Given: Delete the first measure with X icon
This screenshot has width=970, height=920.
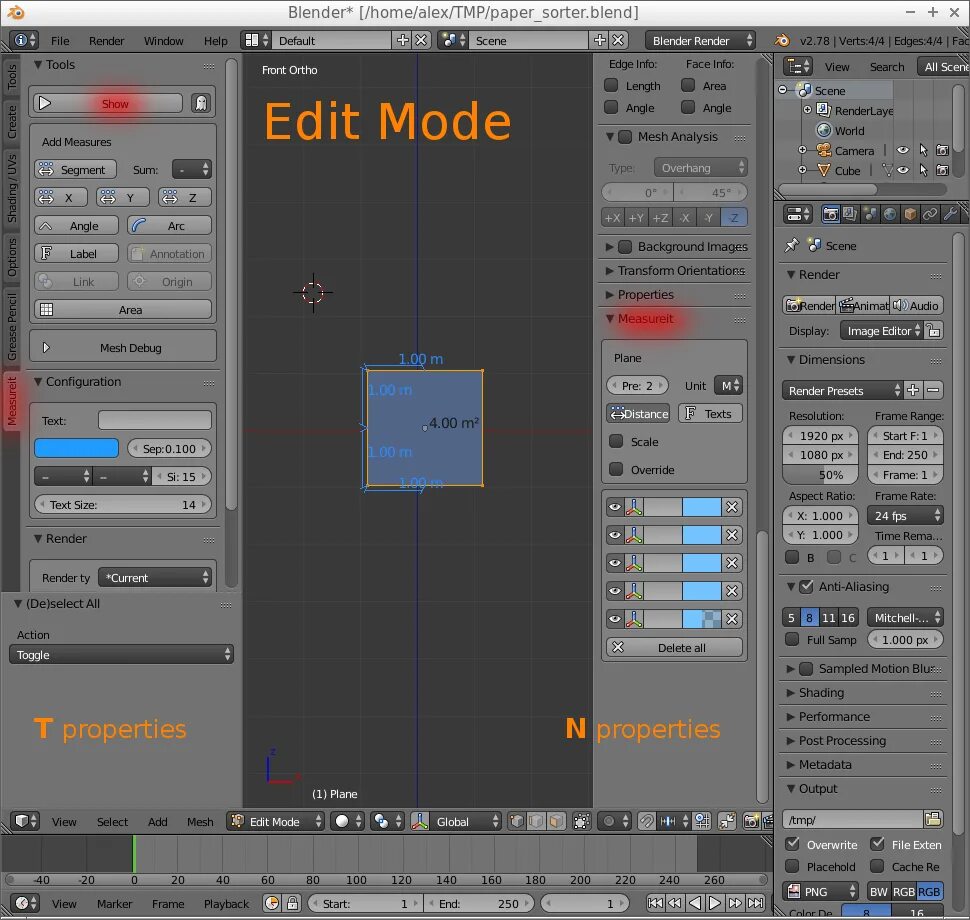Looking at the screenshot, I should pos(732,507).
